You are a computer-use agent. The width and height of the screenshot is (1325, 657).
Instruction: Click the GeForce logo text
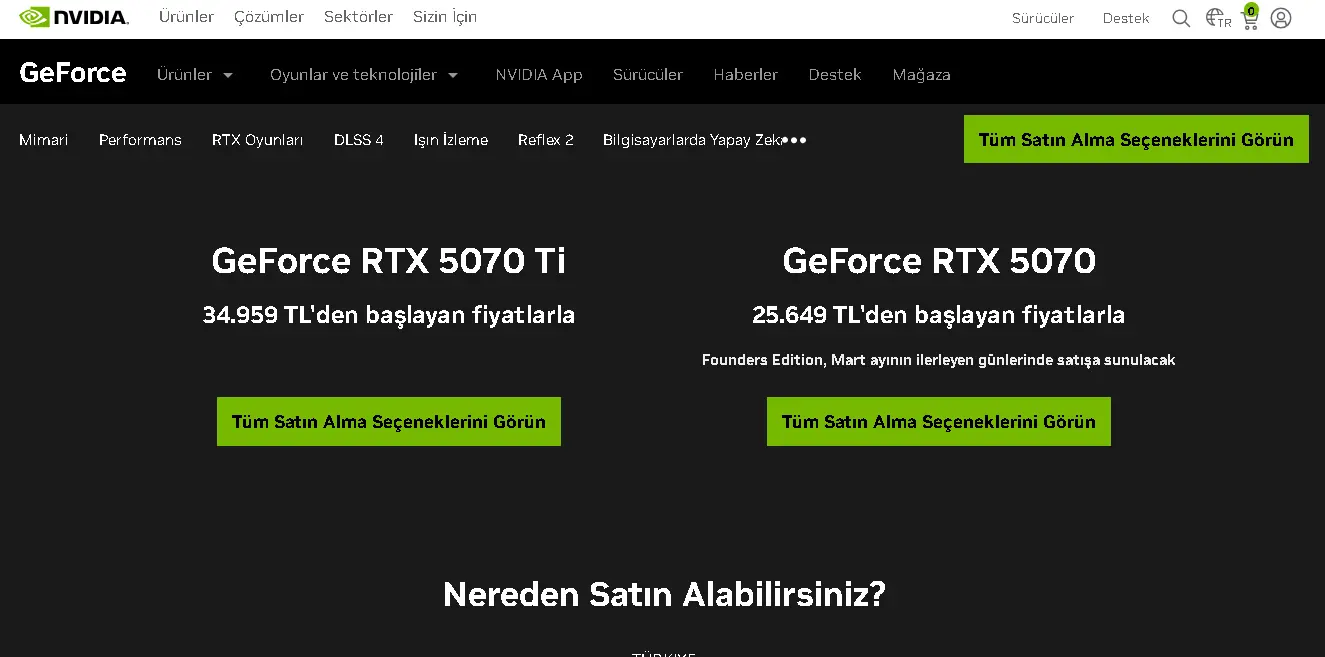coord(73,73)
